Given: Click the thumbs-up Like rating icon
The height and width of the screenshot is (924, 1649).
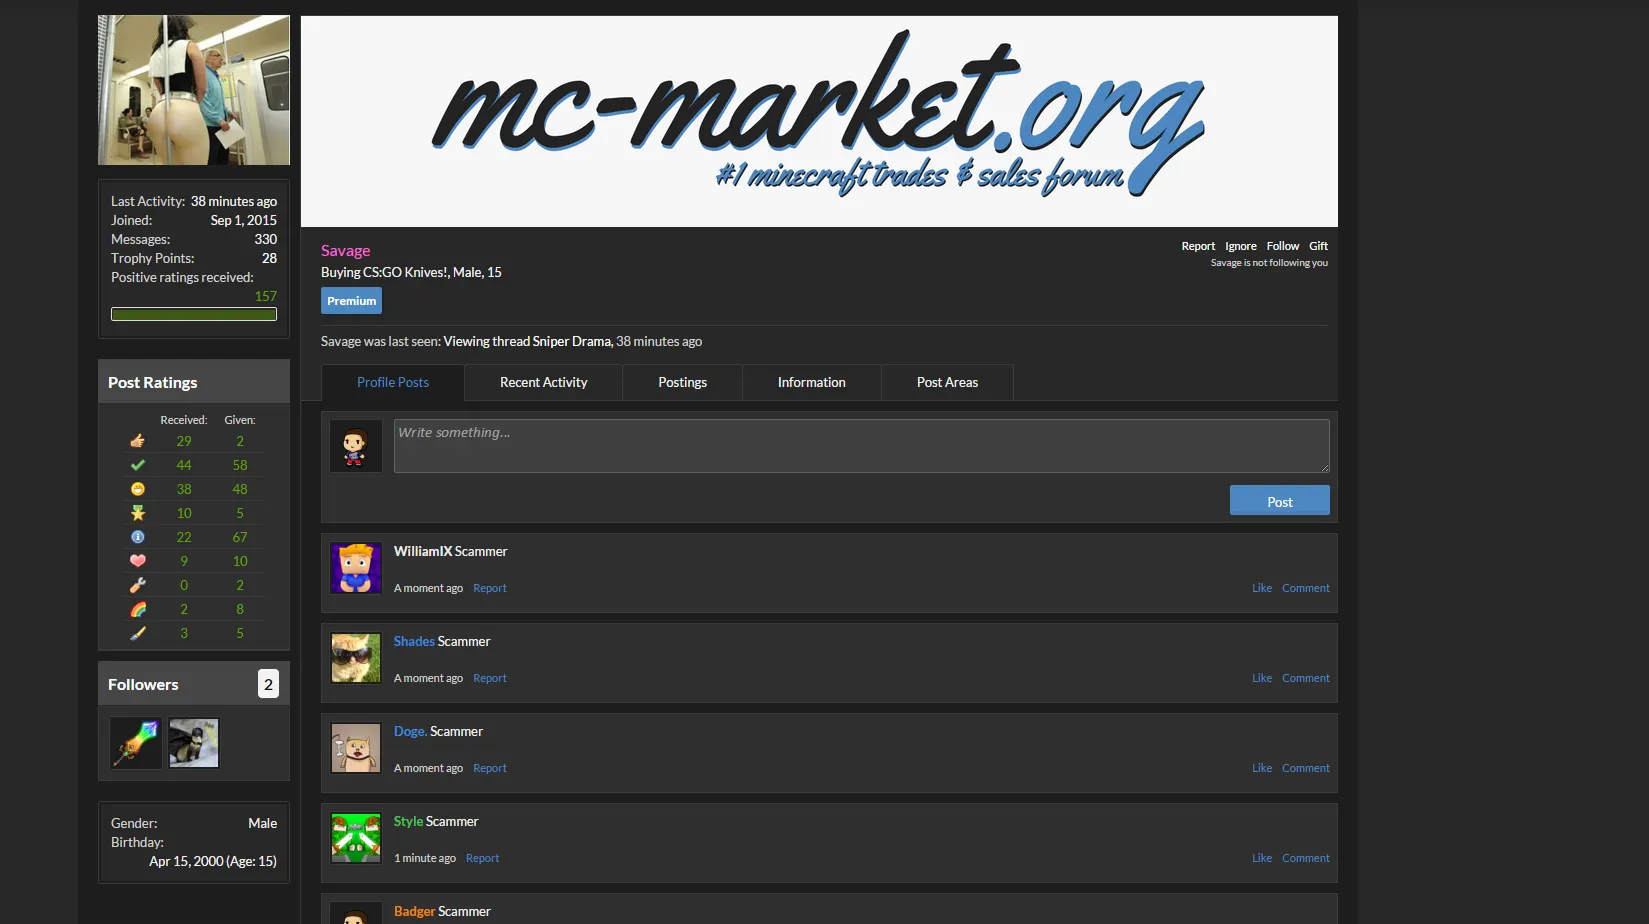Looking at the screenshot, I should click(138, 441).
